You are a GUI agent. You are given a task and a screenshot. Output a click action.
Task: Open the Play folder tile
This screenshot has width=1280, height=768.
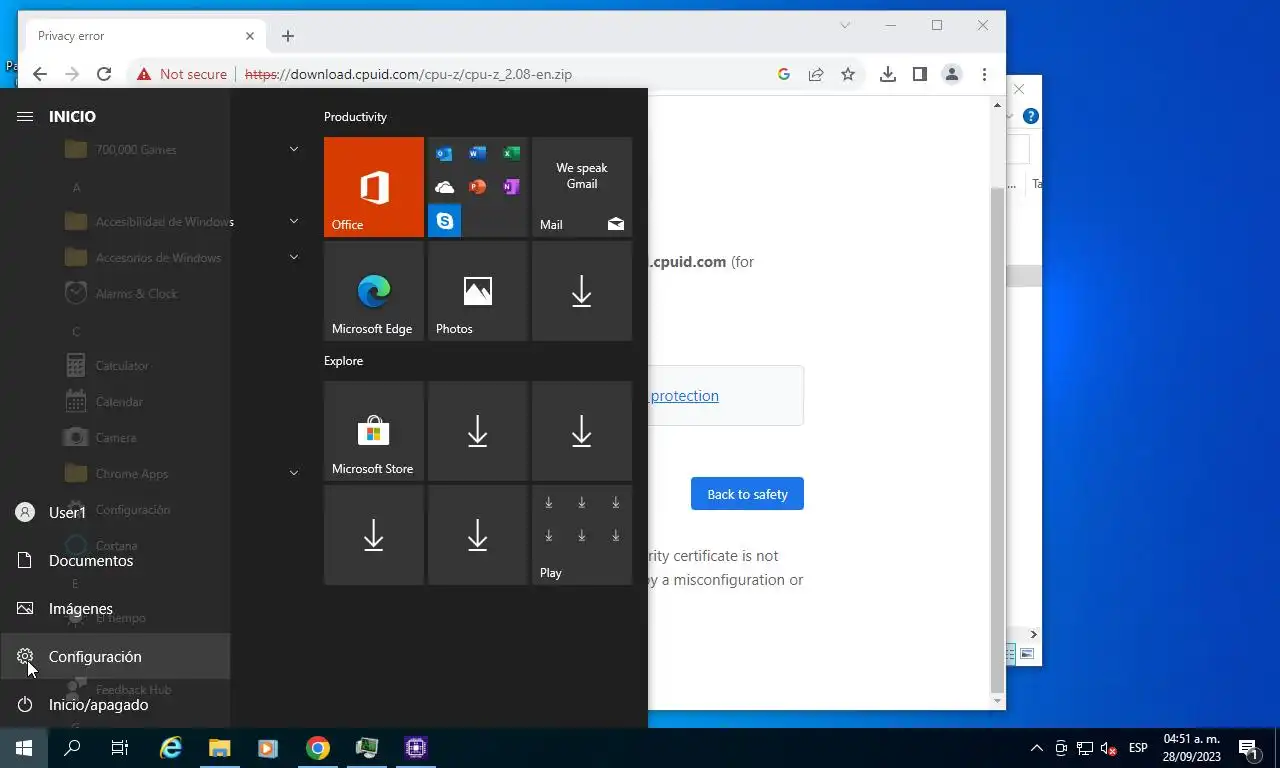click(582, 535)
